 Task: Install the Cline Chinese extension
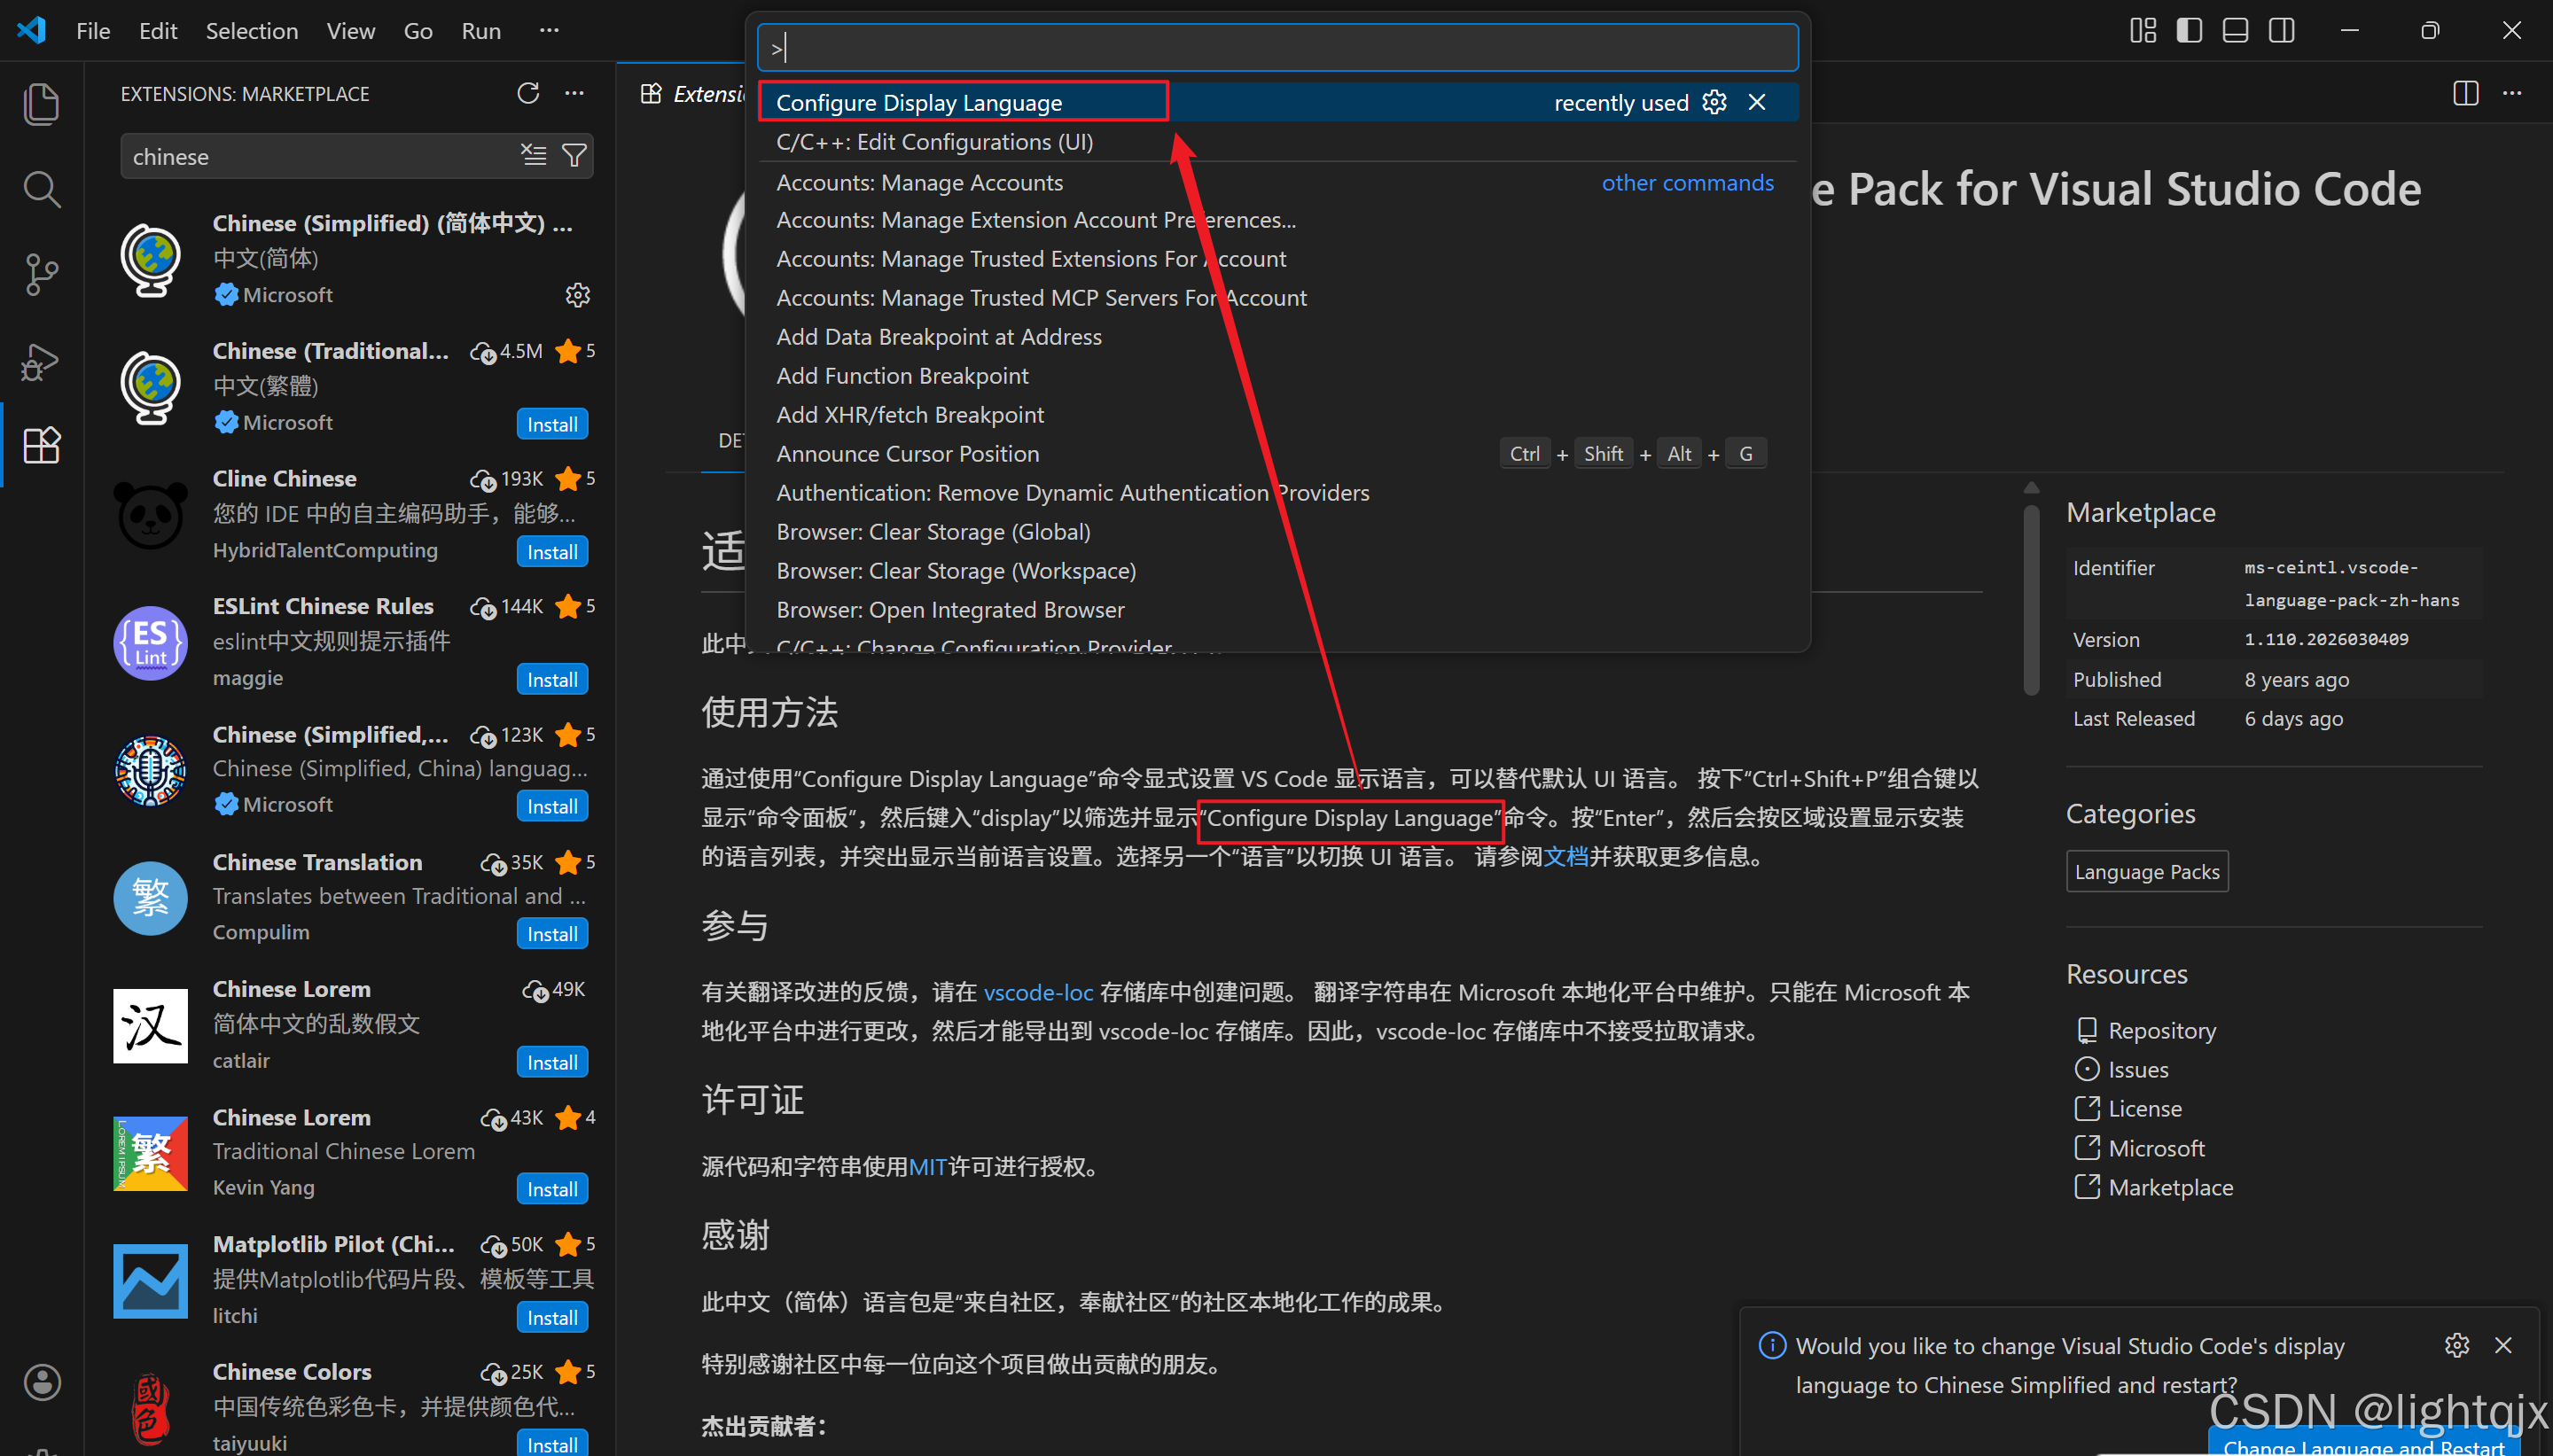(552, 552)
